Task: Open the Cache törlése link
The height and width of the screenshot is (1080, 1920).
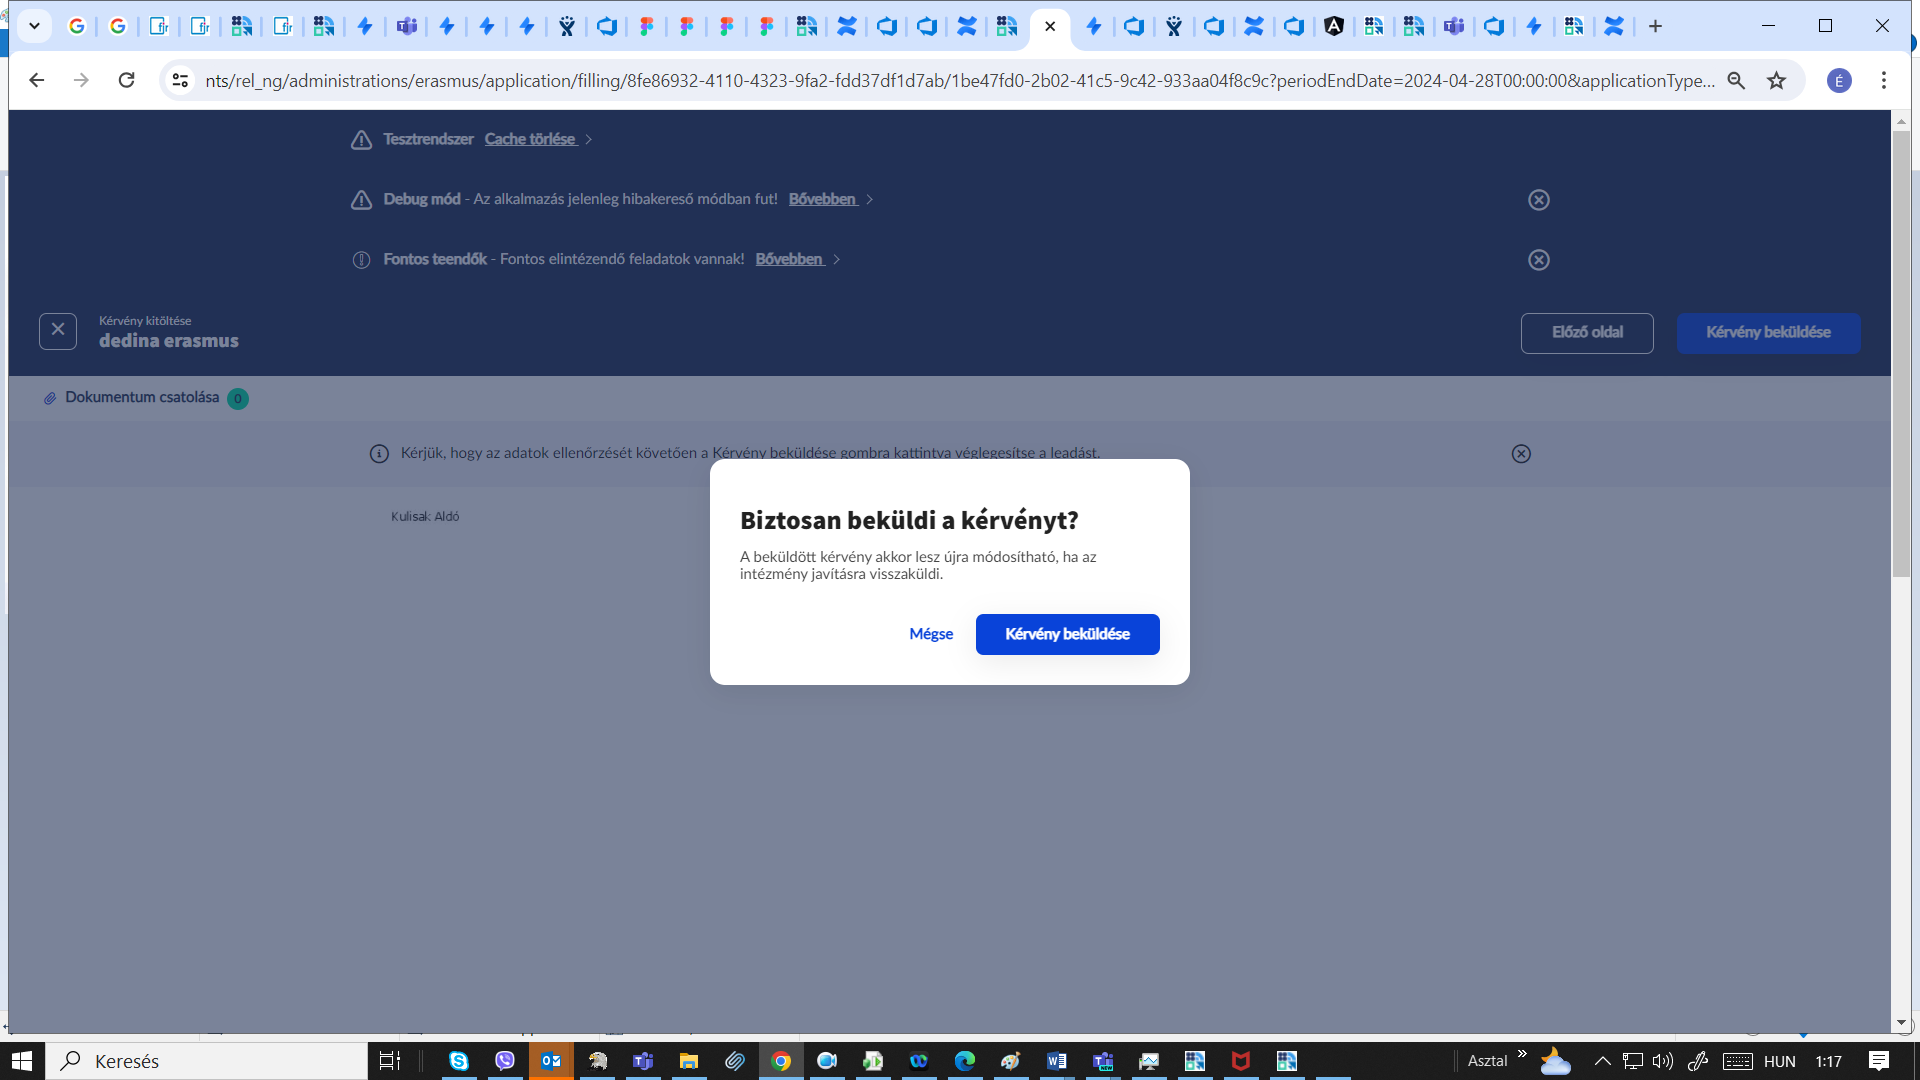Action: coord(530,139)
